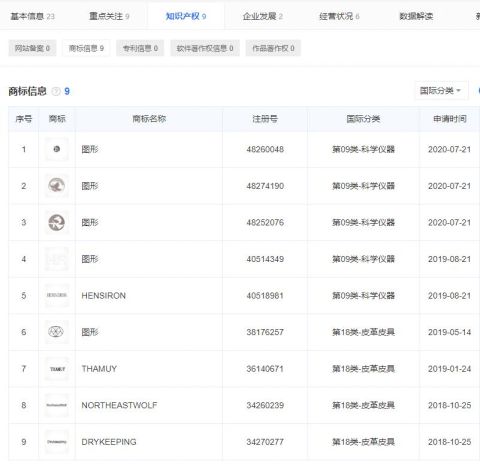The height and width of the screenshot is (467, 480).
Task: Click the 2019-05-14 application date
Action: tap(449, 332)
